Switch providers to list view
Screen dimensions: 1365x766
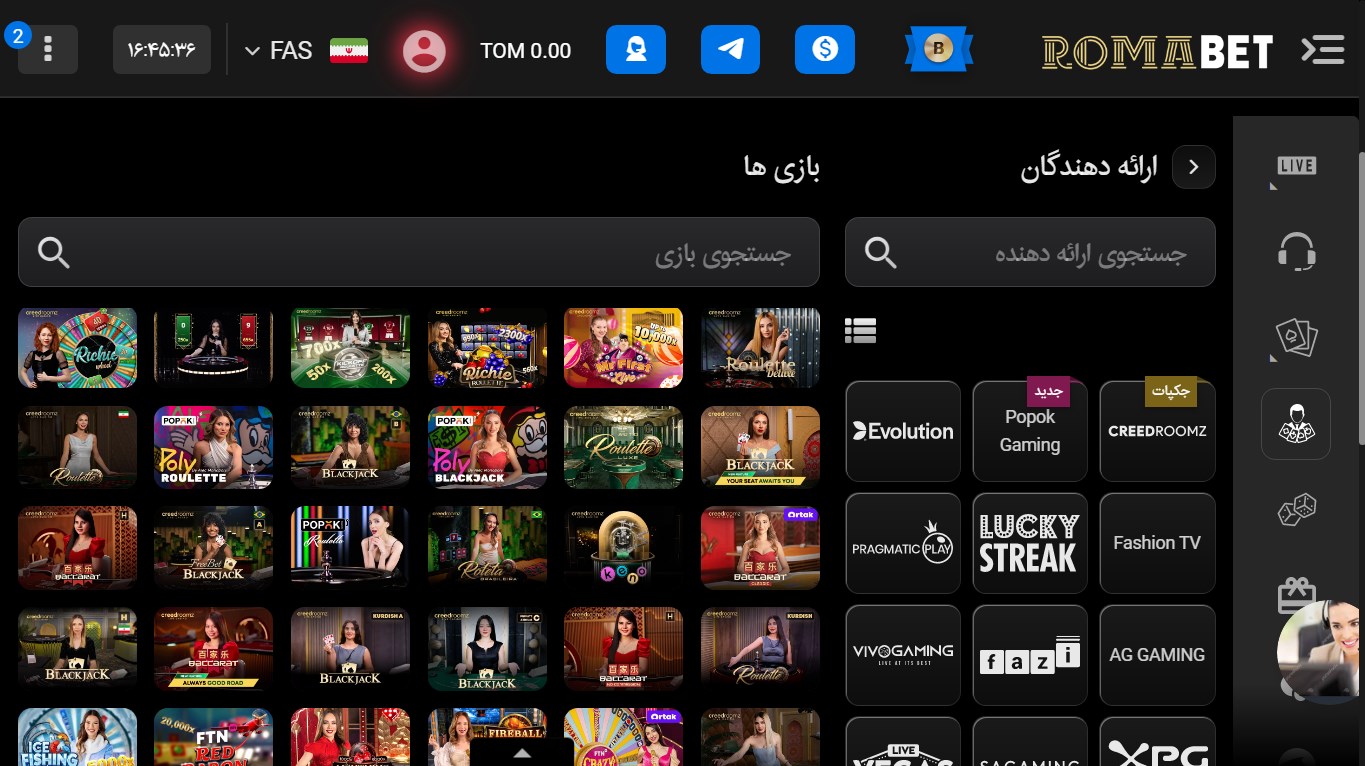point(860,330)
